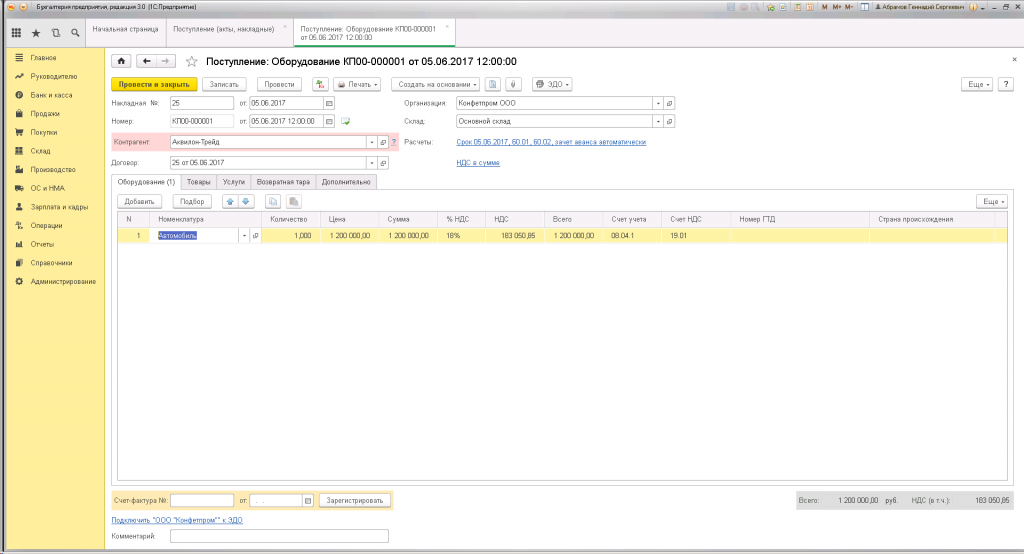Open Расчеты terms link Срок 05.06.2017
Viewport: 1024px width, 554px height.
pyautogui.click(x=551, y=142)
